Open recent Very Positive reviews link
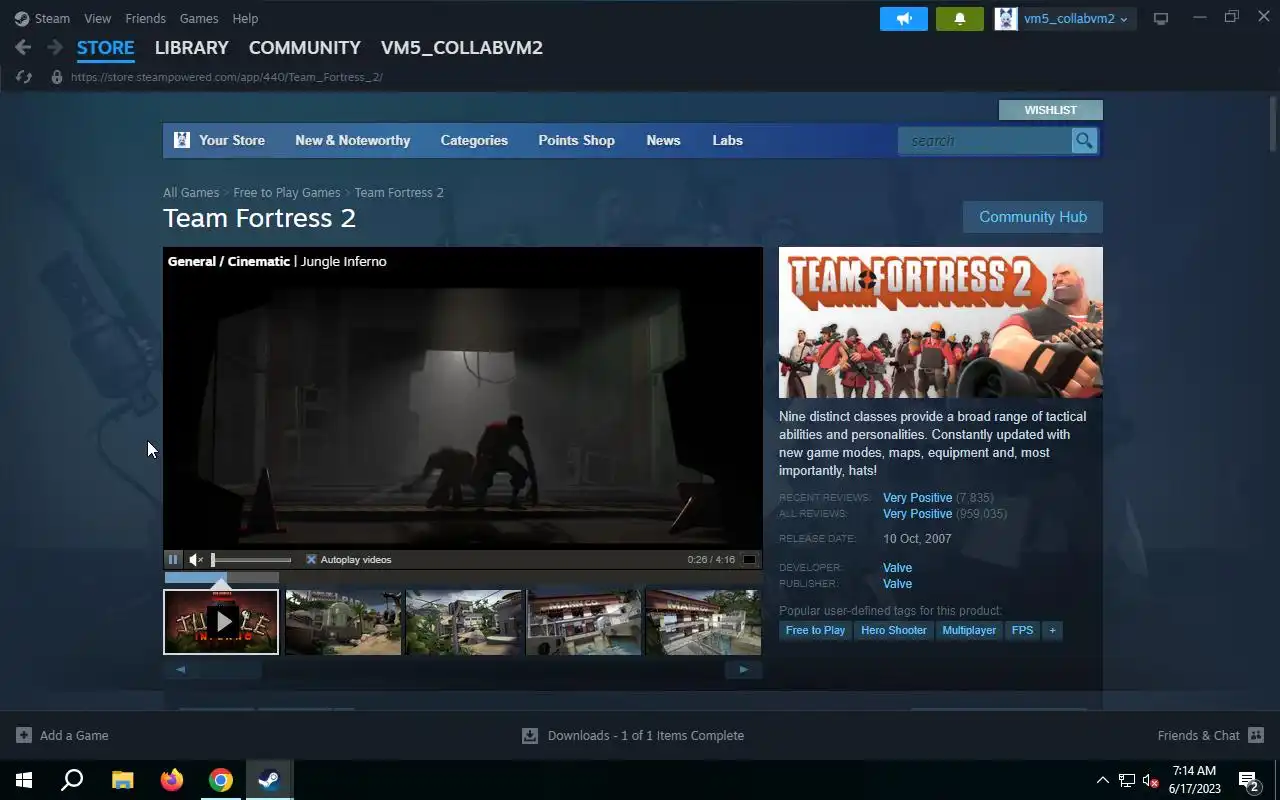The height and width of the screenshot is (800, 1280). click(x=918, y=498)
